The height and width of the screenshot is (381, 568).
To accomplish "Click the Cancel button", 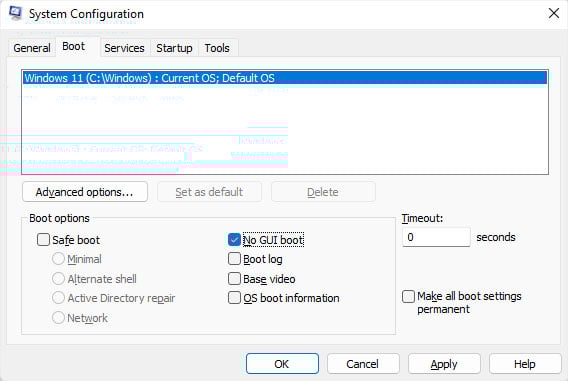I will pos(363,364).
